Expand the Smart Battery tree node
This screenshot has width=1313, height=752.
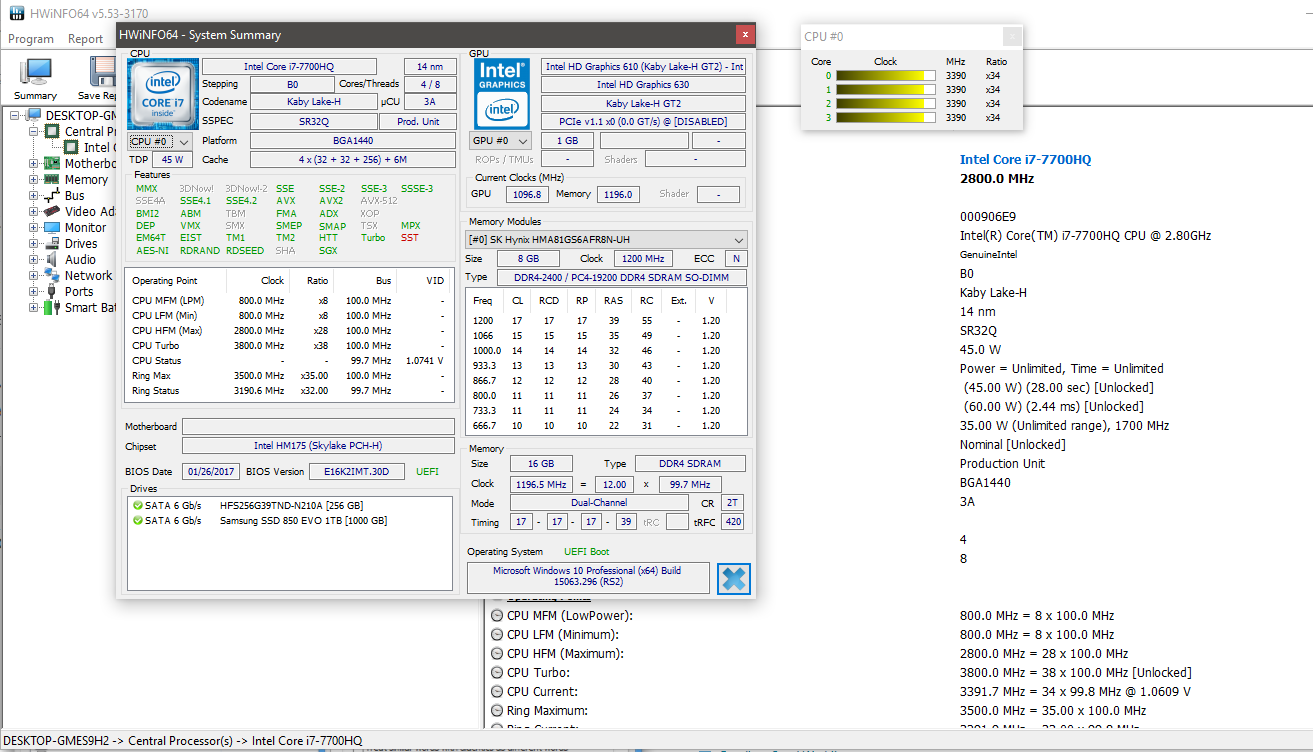[x=34, y=307]
